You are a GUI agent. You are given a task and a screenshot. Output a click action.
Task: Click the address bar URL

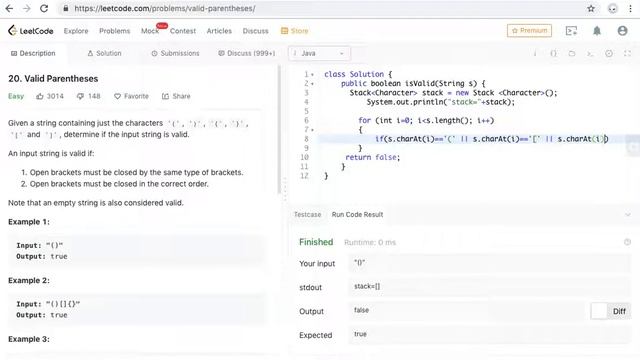click(165, 9)
